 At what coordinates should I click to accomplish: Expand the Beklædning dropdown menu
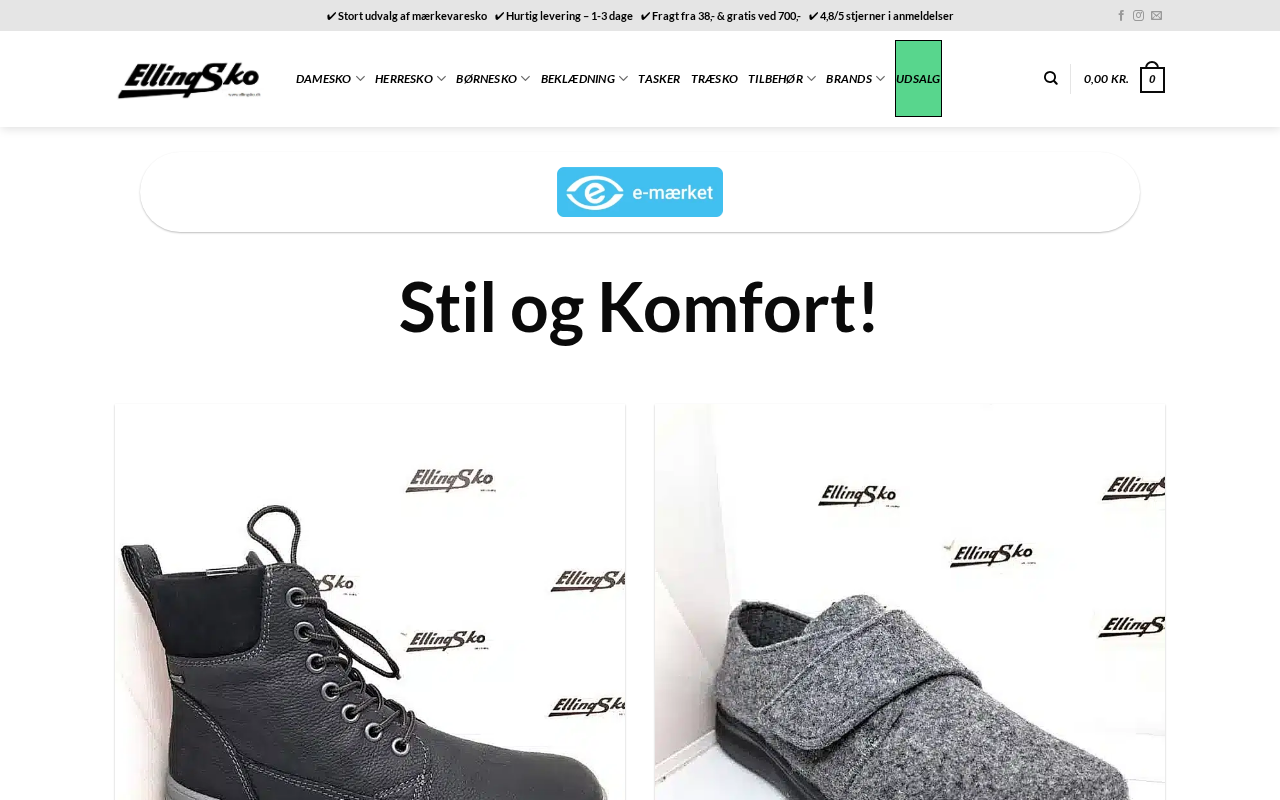point(584,79)
